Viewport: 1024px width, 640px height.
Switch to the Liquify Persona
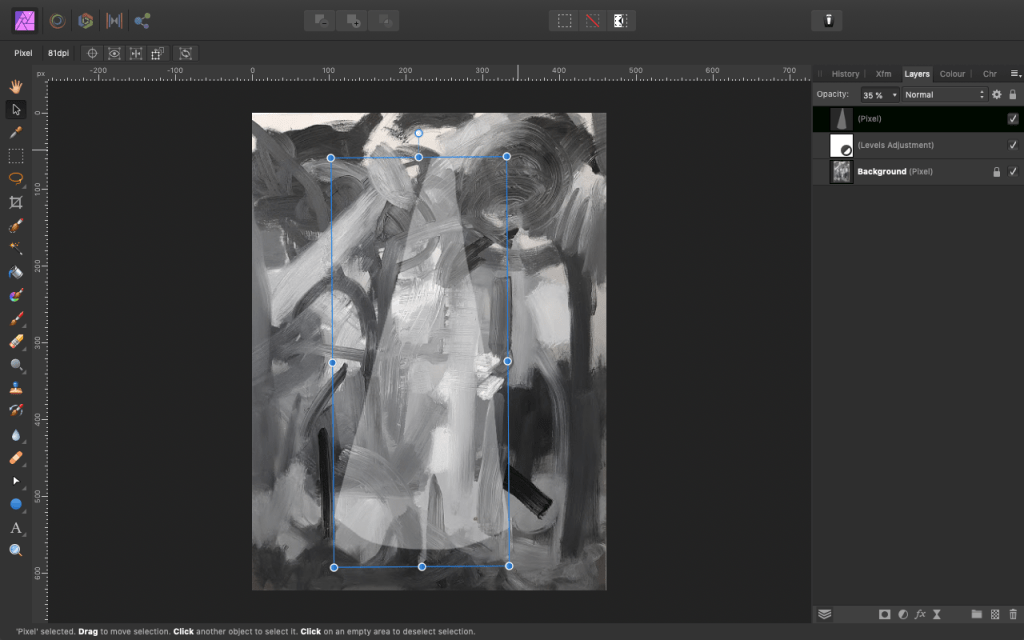coord(59,20)
